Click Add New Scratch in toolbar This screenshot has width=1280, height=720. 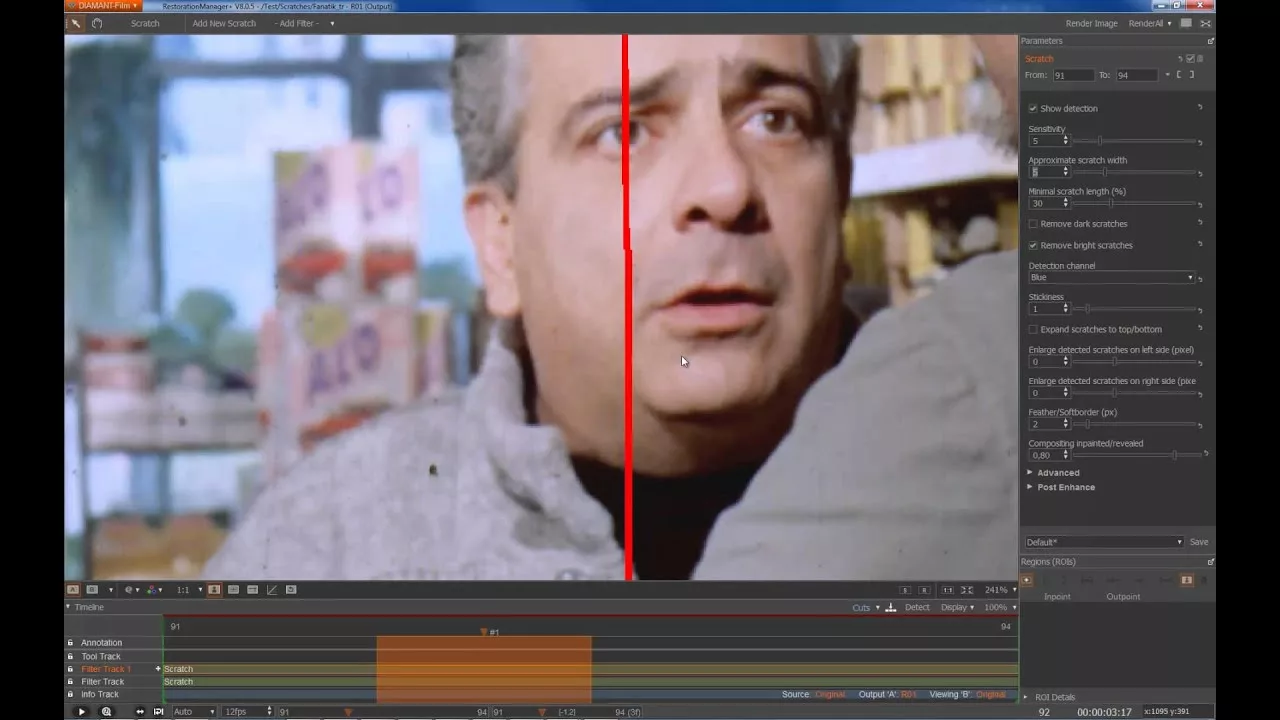pos(224,23)
